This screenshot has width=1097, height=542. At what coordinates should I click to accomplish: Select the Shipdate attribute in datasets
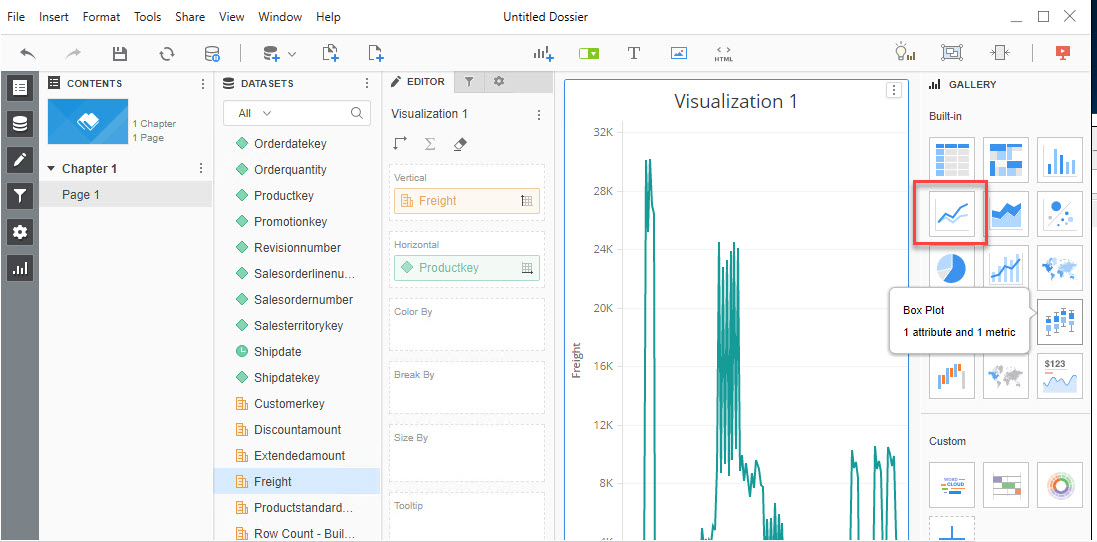(x=277, y=352)
